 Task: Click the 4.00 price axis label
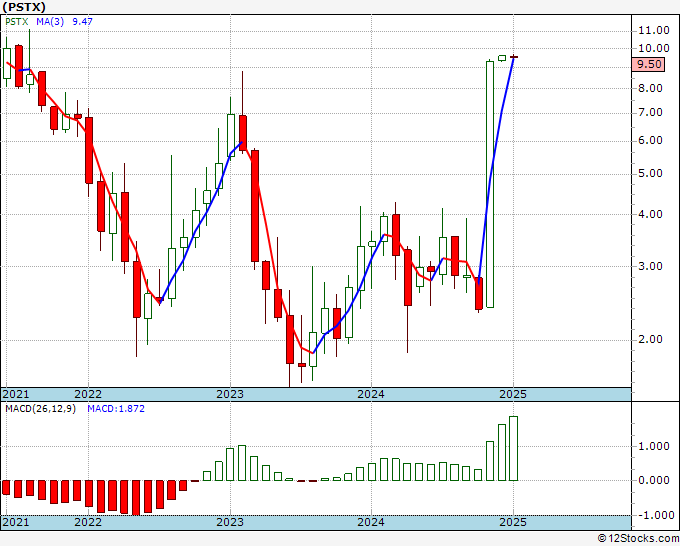[x=650, y=214]
